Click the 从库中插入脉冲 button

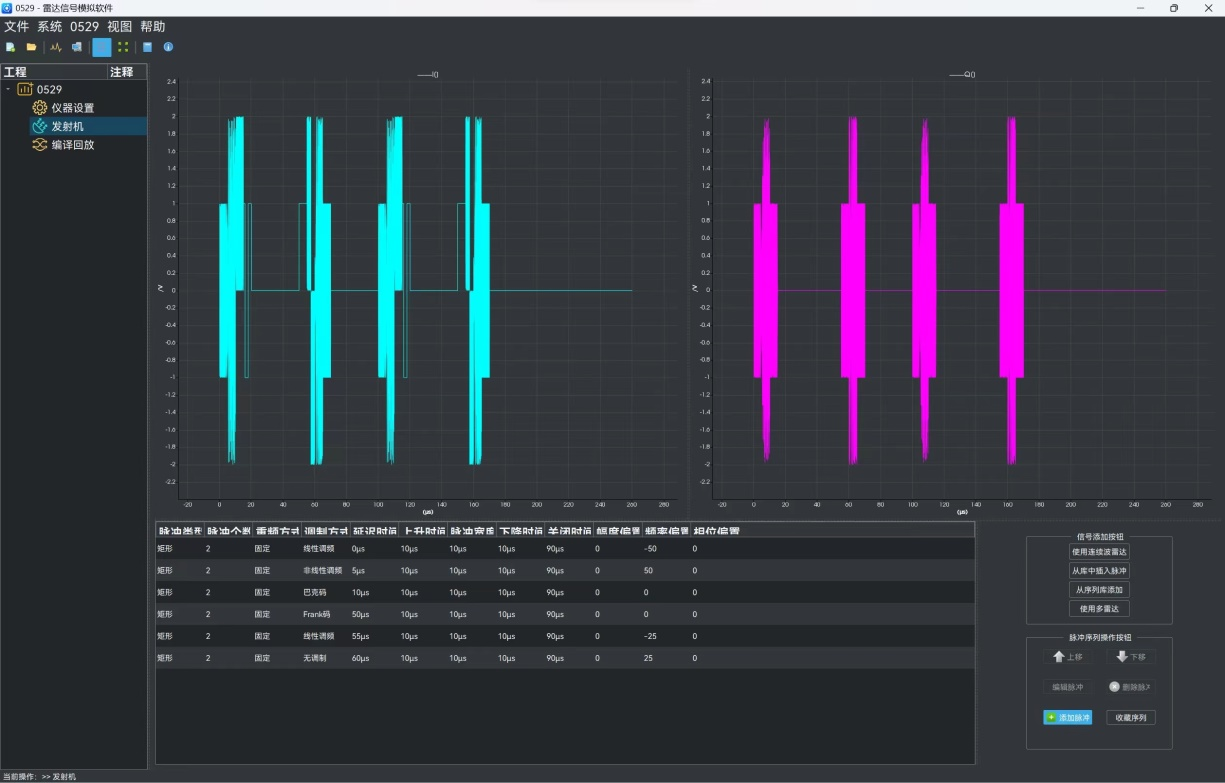click(1099, 571)
